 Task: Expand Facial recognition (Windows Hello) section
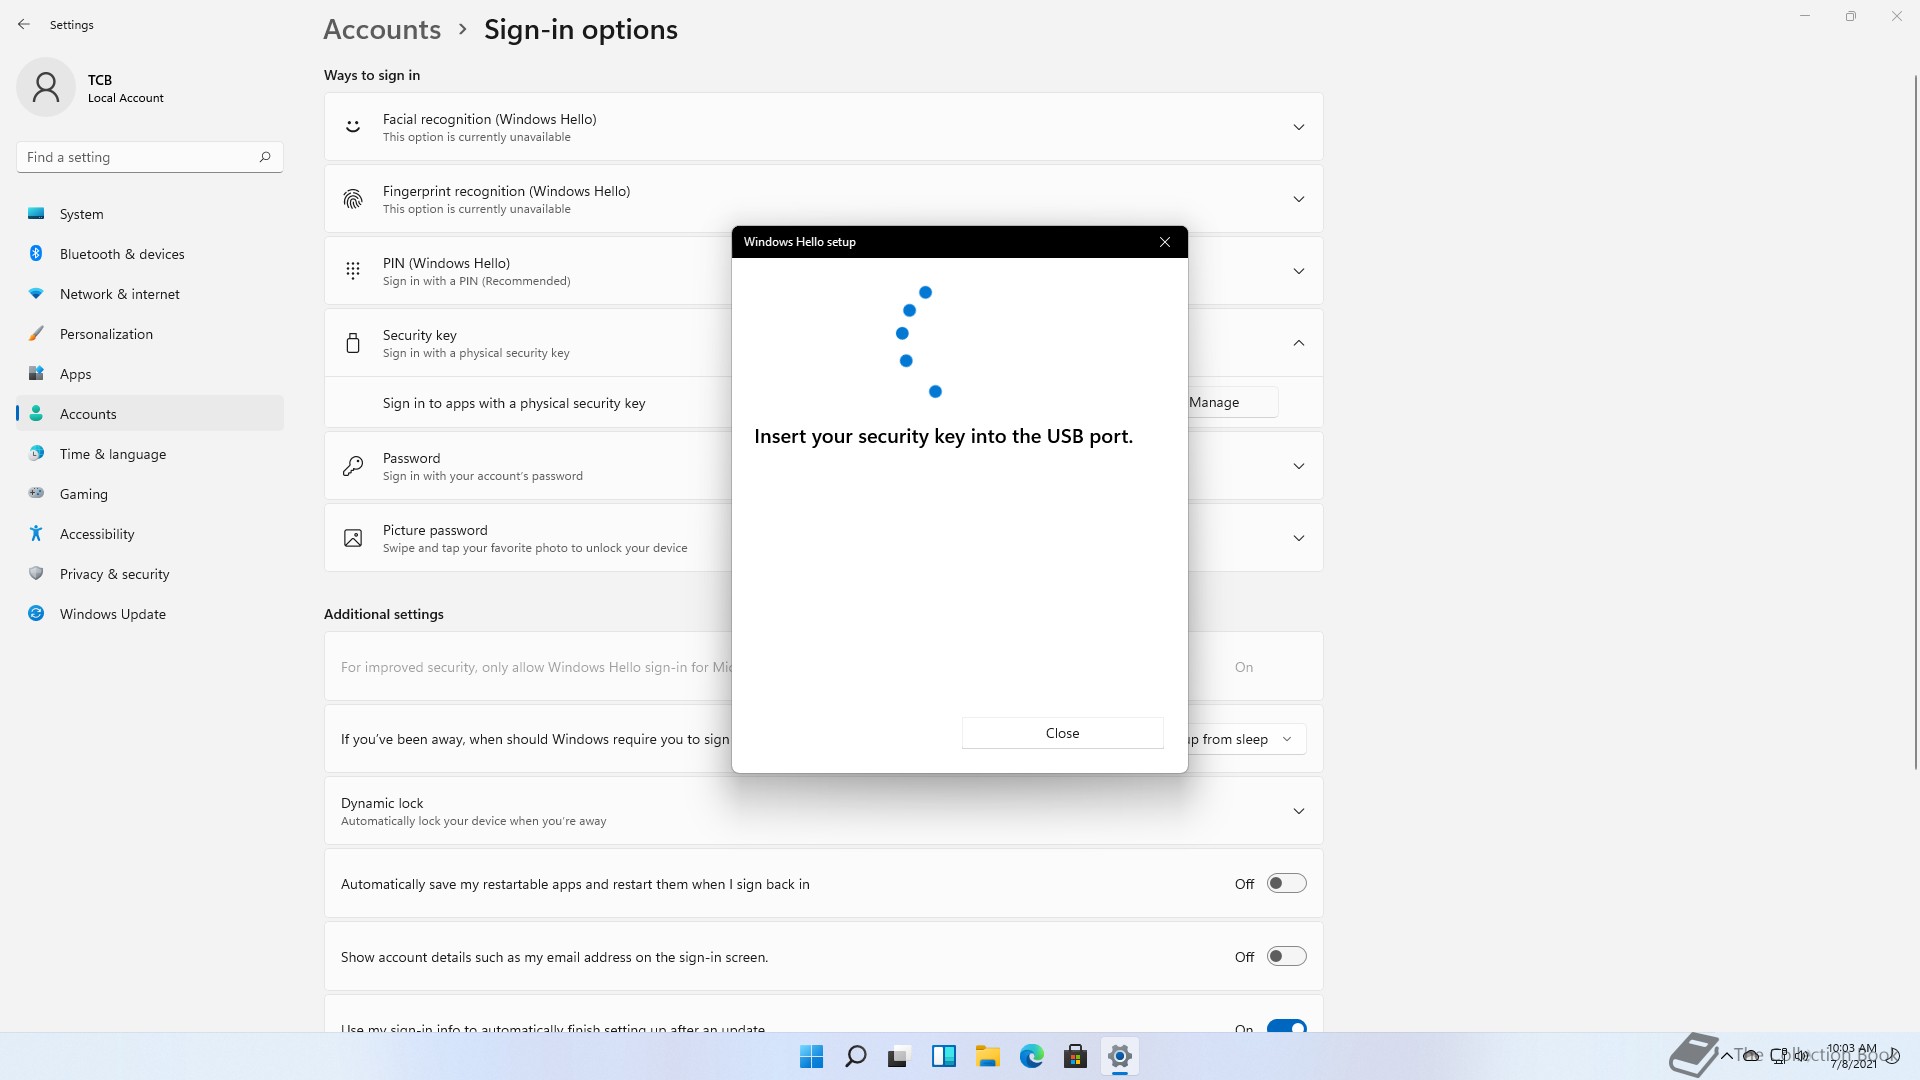pyautogui.click(x=1298, y=127)
